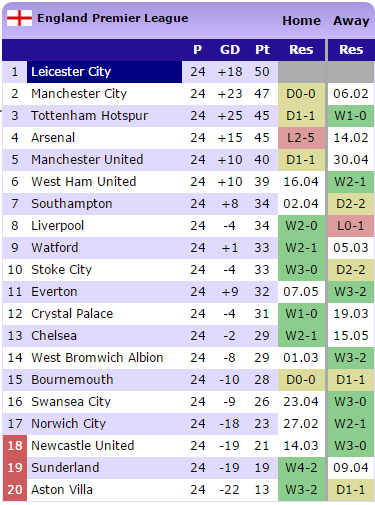The width and height of the screenshot is (375, 505).
Task: Click Stoke City home result W3-0
Action: pyautogui.click(x=301, y=270)
